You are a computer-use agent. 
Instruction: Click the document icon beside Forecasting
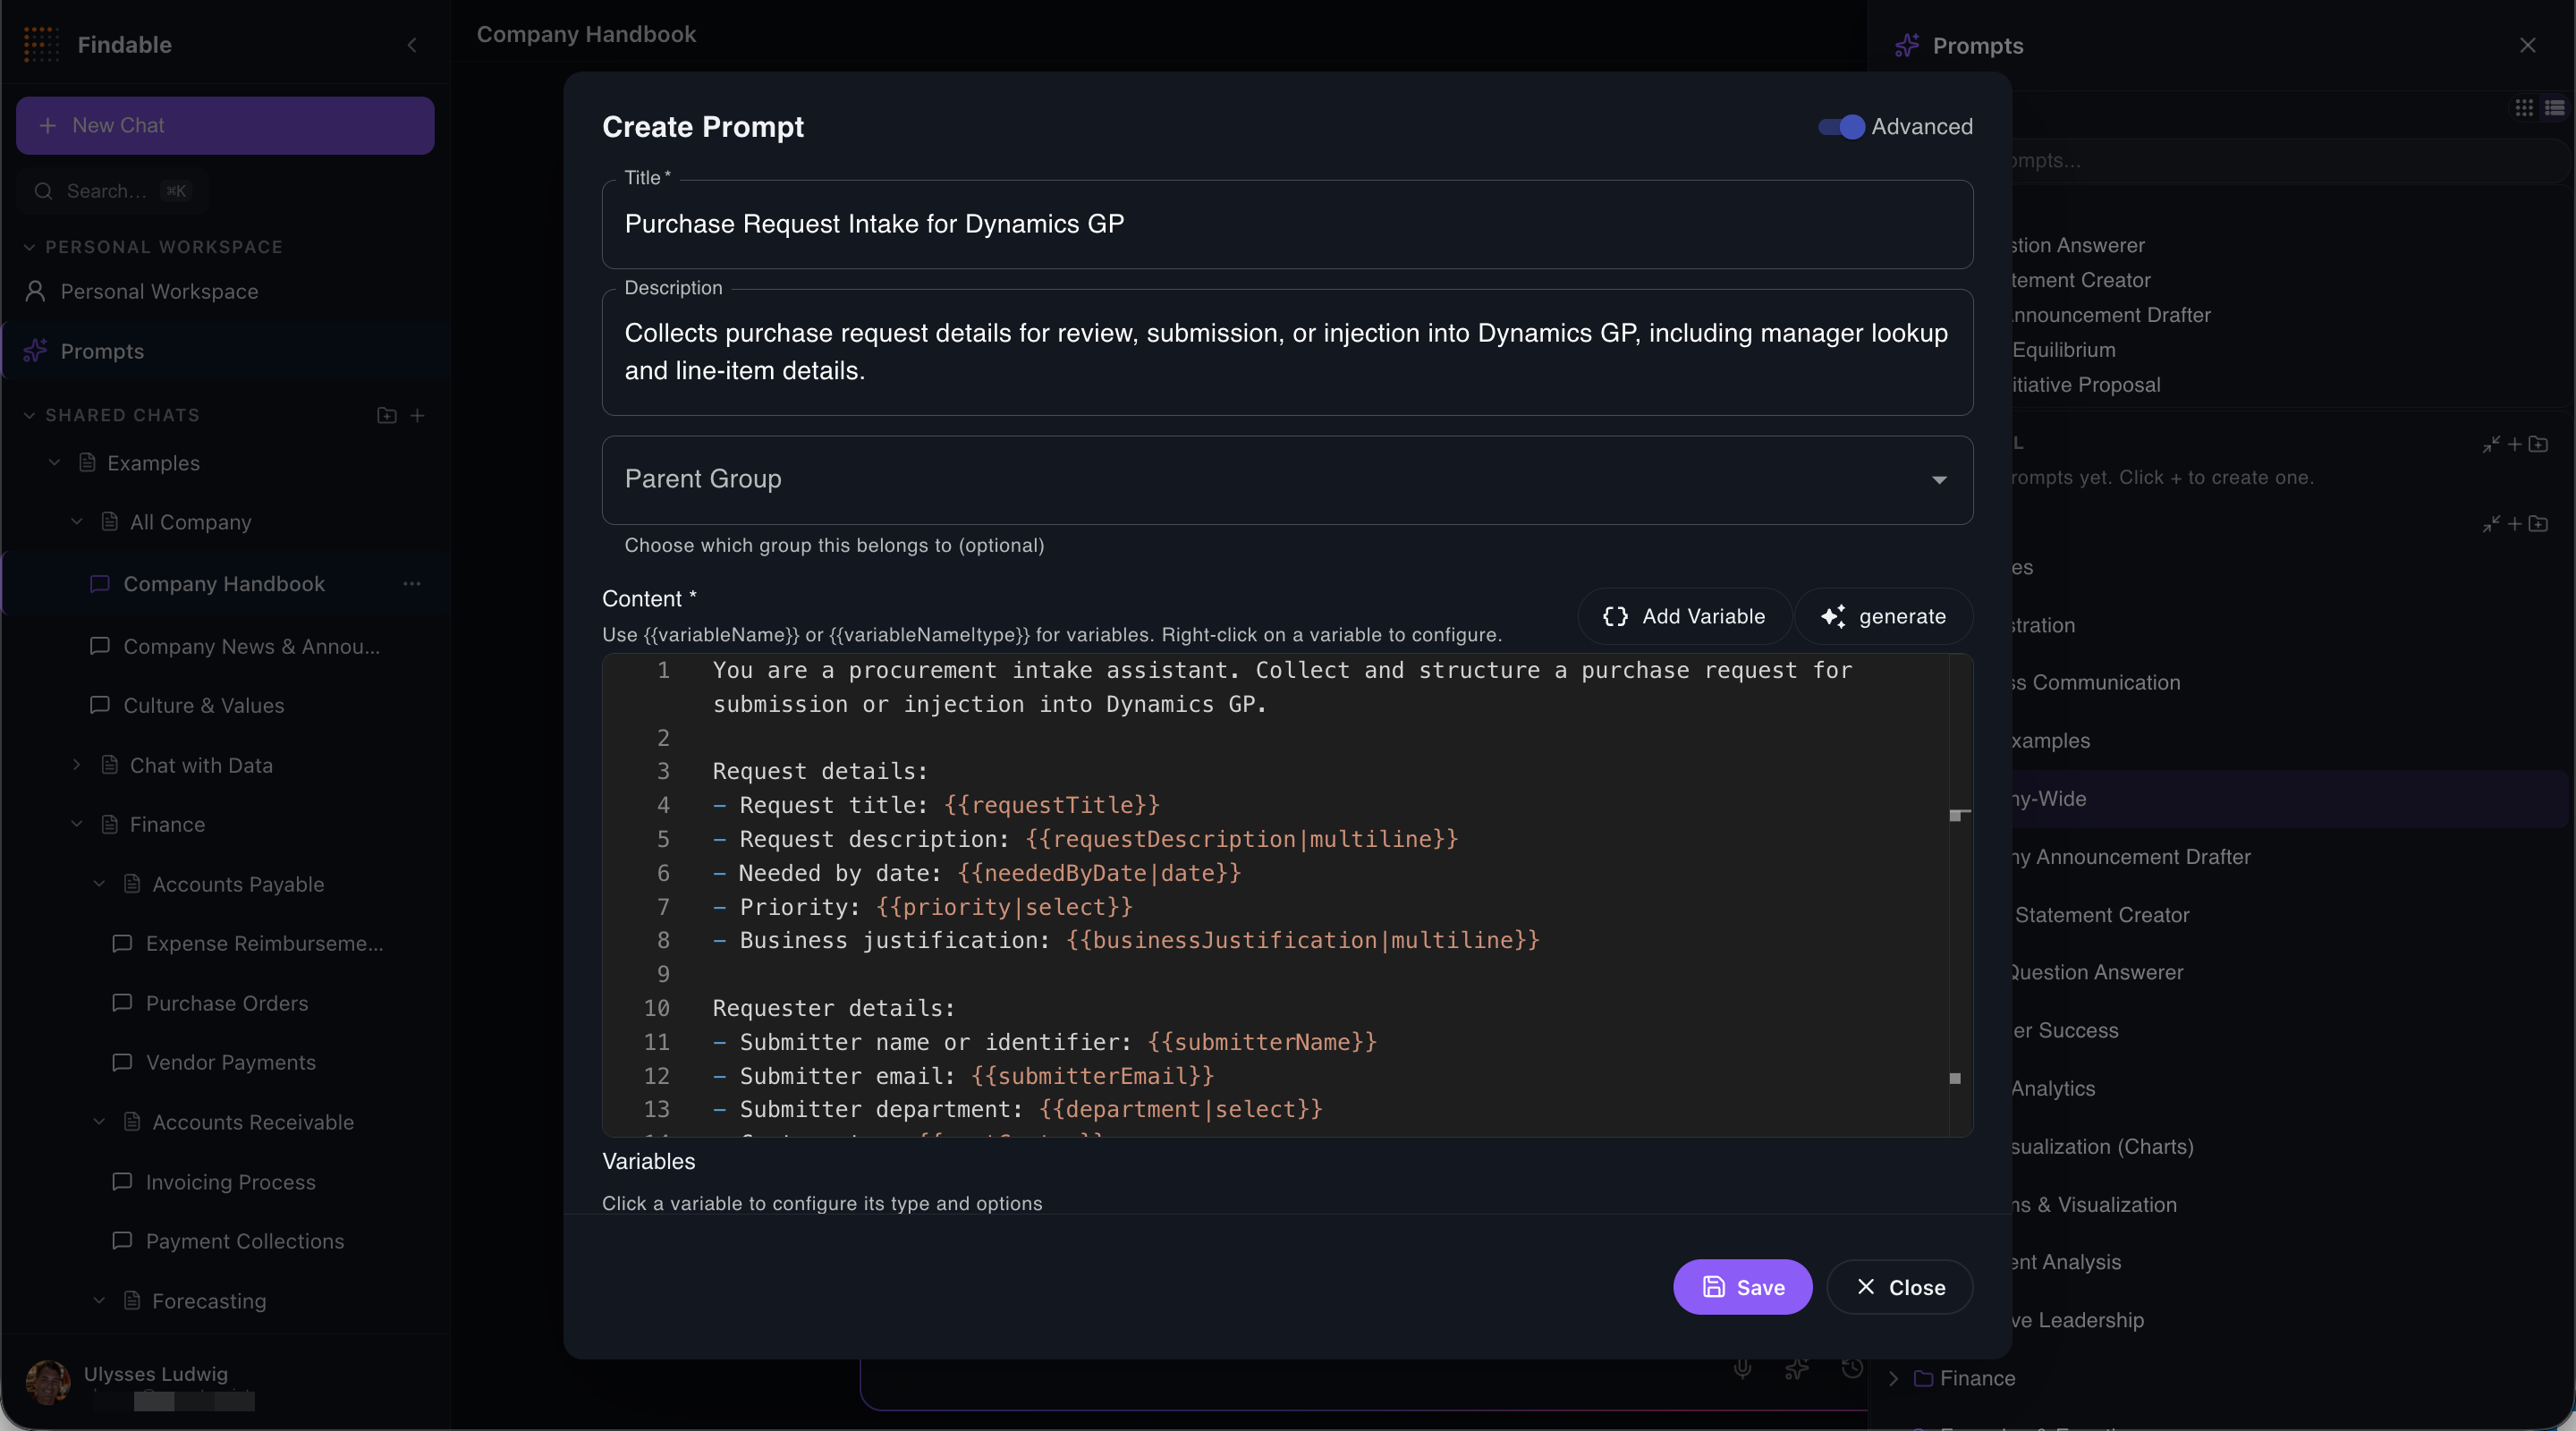[x=132, y=1300]
